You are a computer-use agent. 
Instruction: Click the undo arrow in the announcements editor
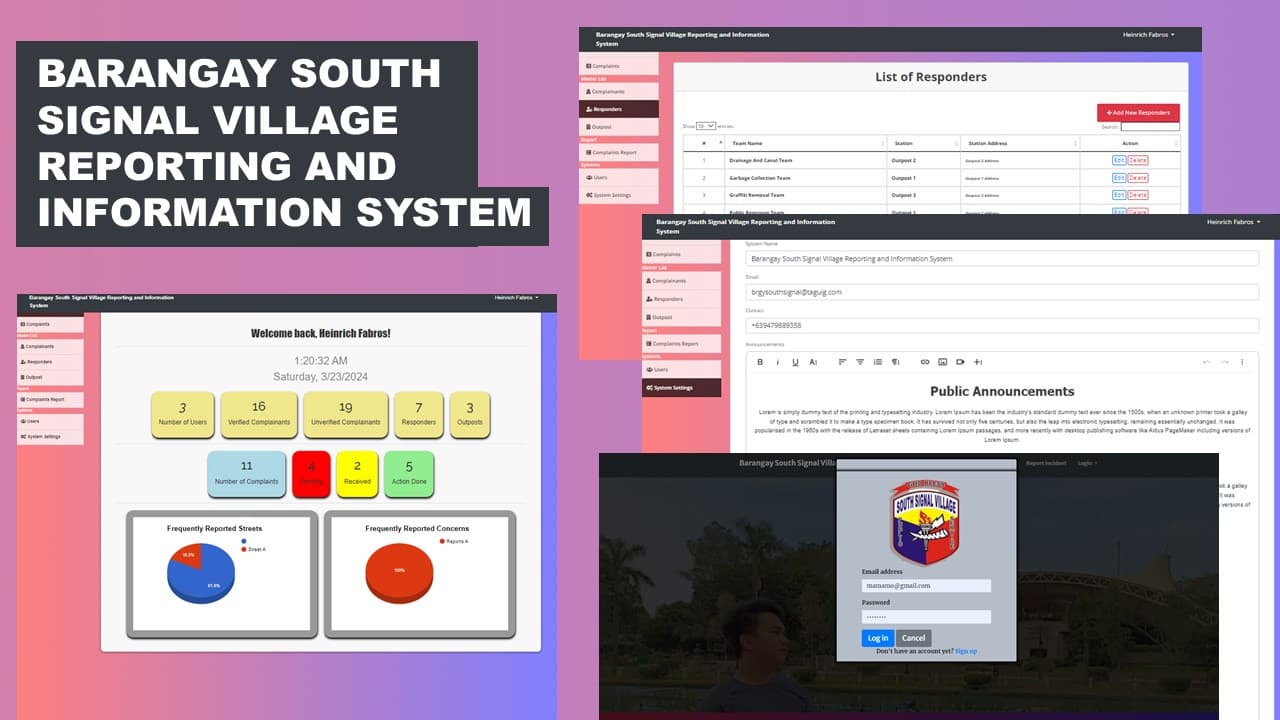tap(1207, 362)
